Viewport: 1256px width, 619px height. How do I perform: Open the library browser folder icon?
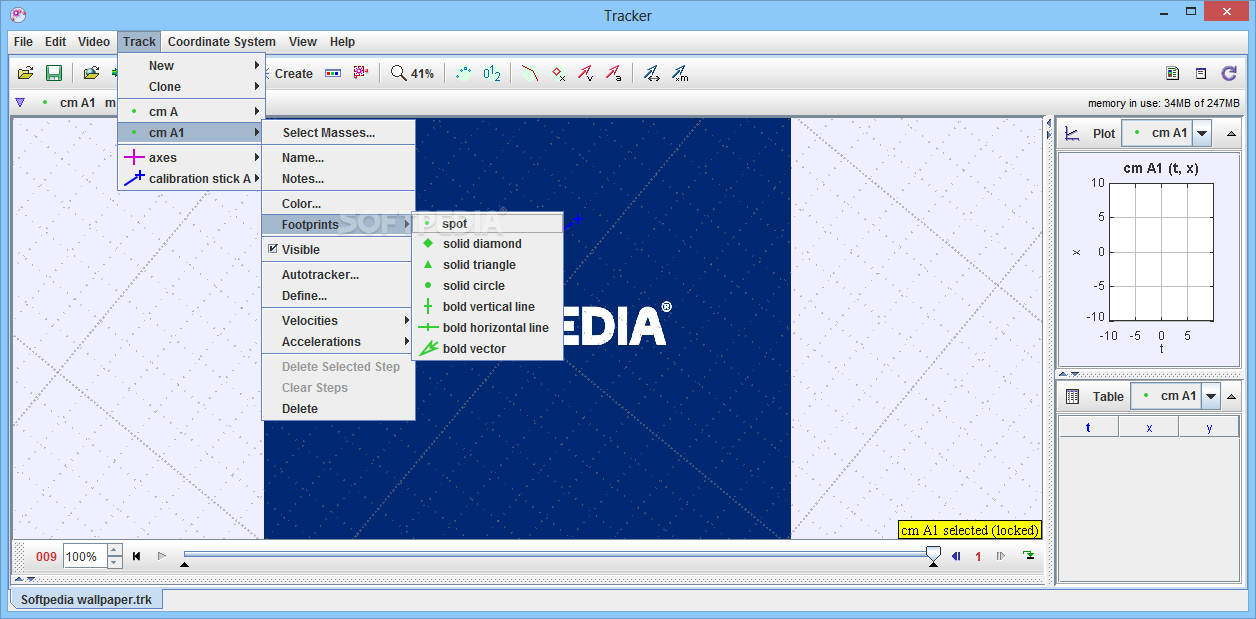[x=91, y=73]
